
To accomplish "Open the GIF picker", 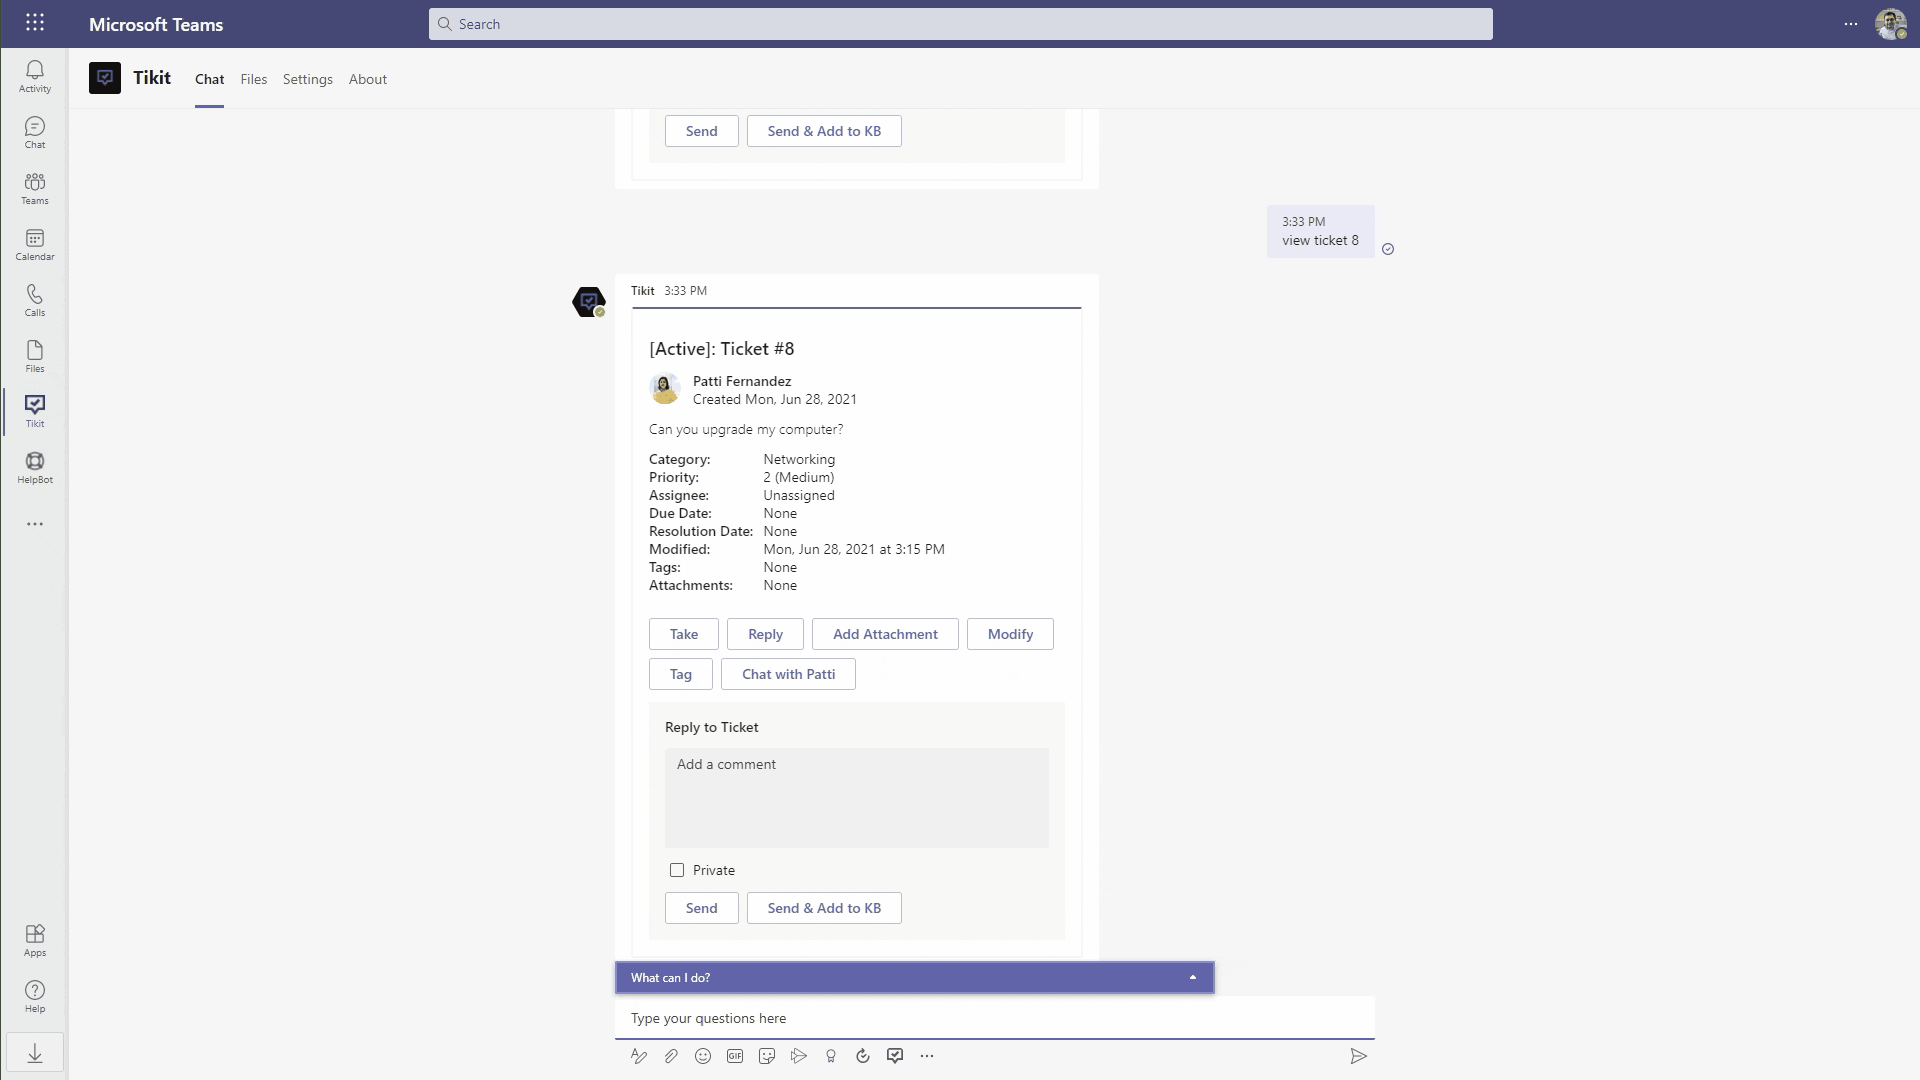I will click(735, 1056).
